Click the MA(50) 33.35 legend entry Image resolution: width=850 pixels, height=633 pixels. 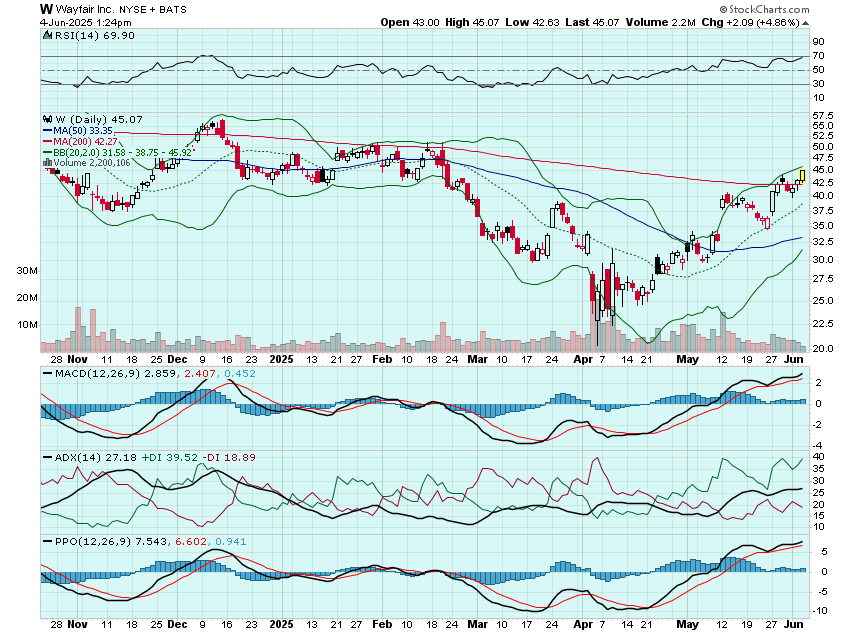(x=83, y=131)
